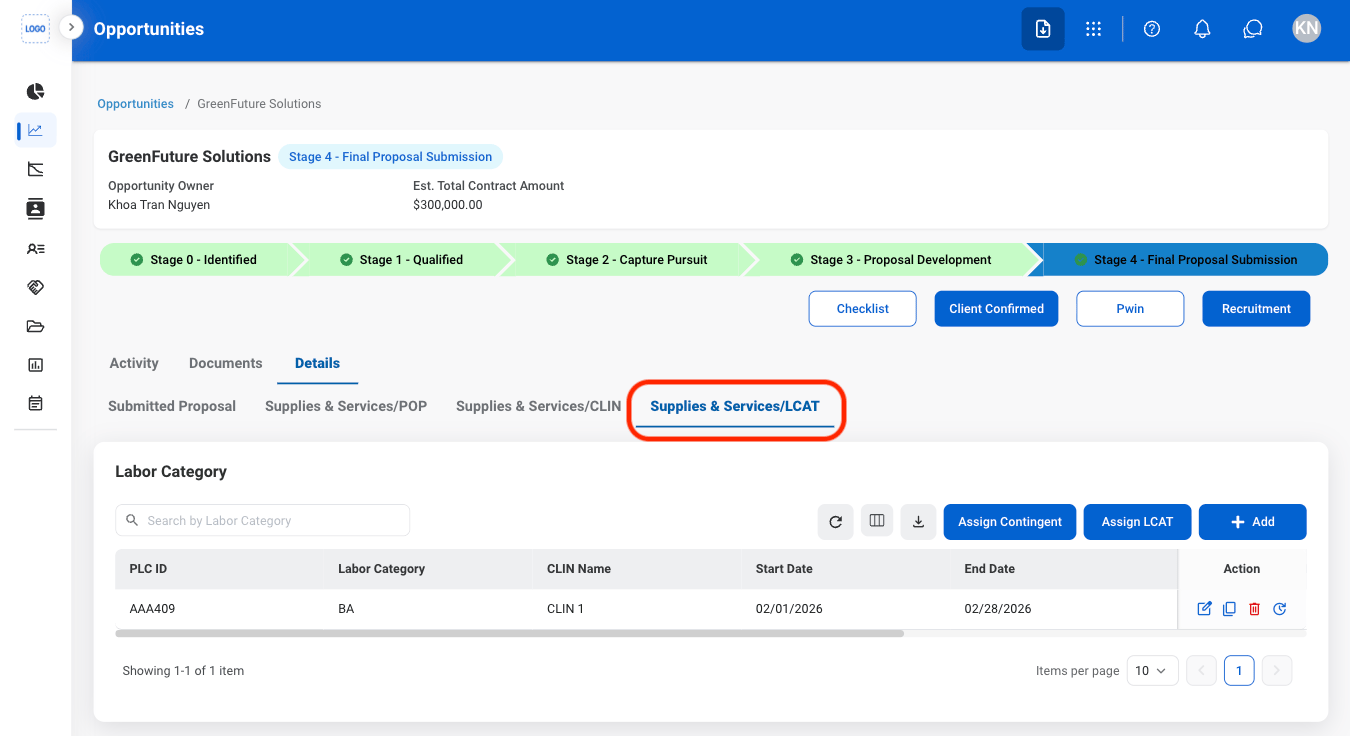This screenshot has height=736, width=1350.
Task: Open the help question mark icon
Action: tap(1152, 29)
